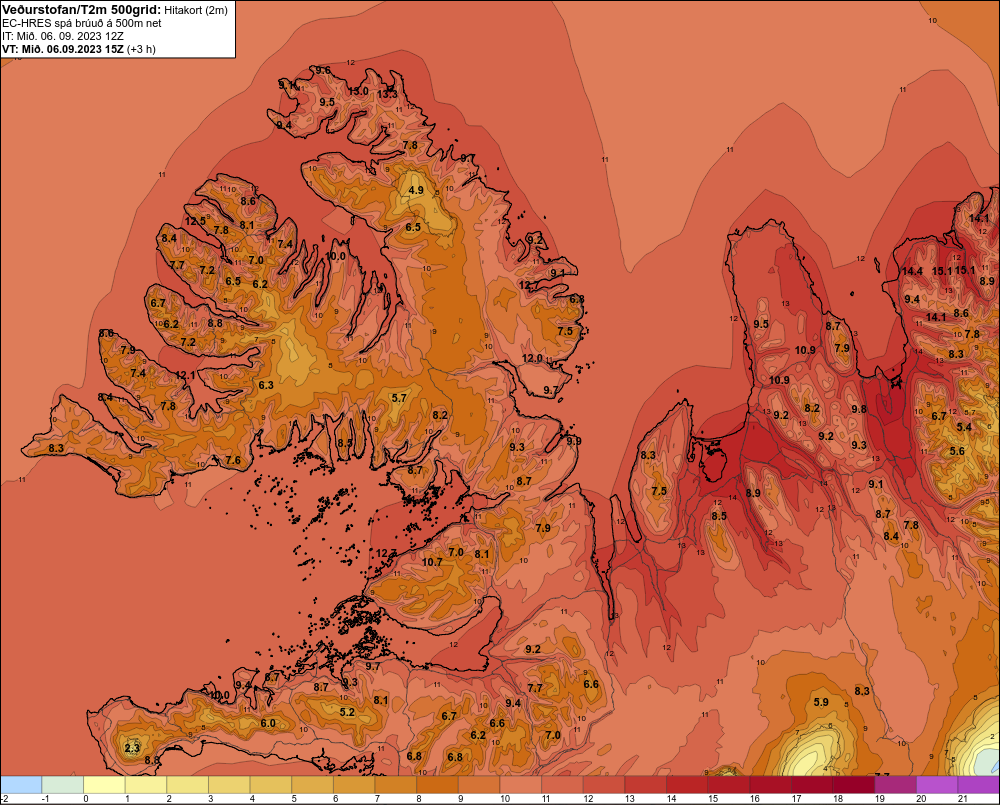Click the 9.6 temperature value
Screen dimensions: 1000x805
pos(323,70)
